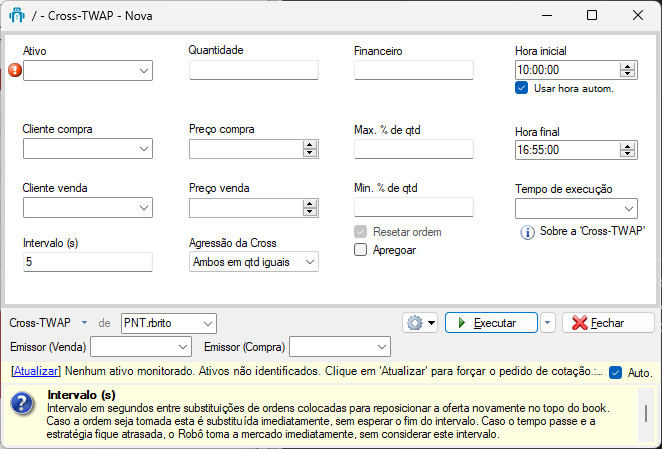This screenshot has width=662, height=449.
Task: Open the Cross-TWAP strategy menu arrow
Action: tap(84, 323)
